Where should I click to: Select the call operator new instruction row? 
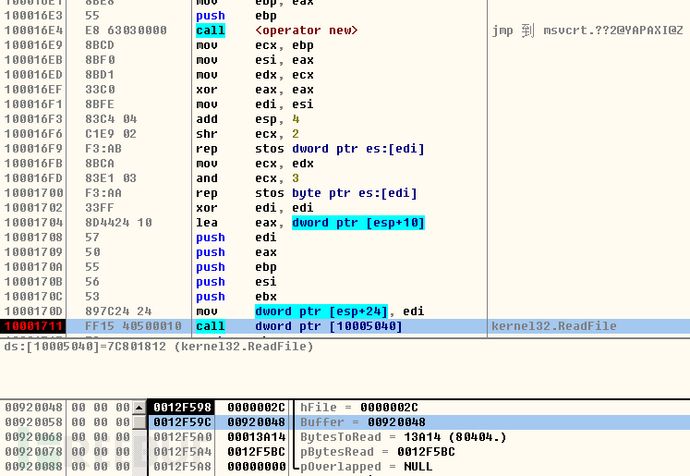[x=345, y=30]
